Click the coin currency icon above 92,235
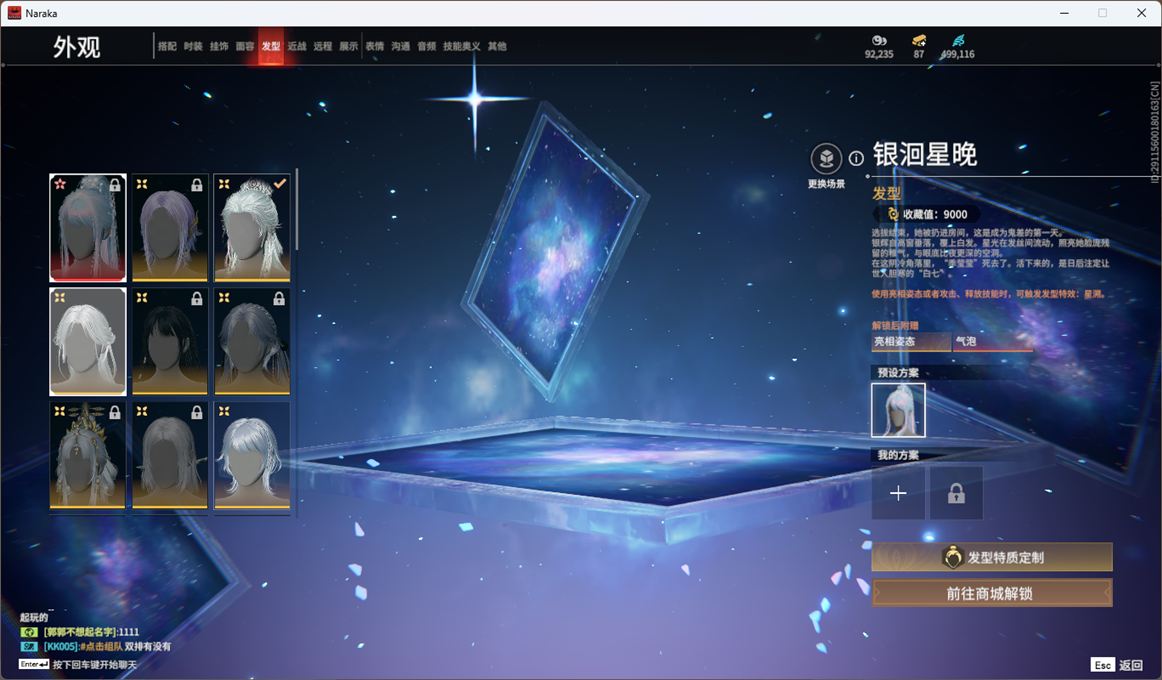The image size is (1162, 680). point(879,40)
